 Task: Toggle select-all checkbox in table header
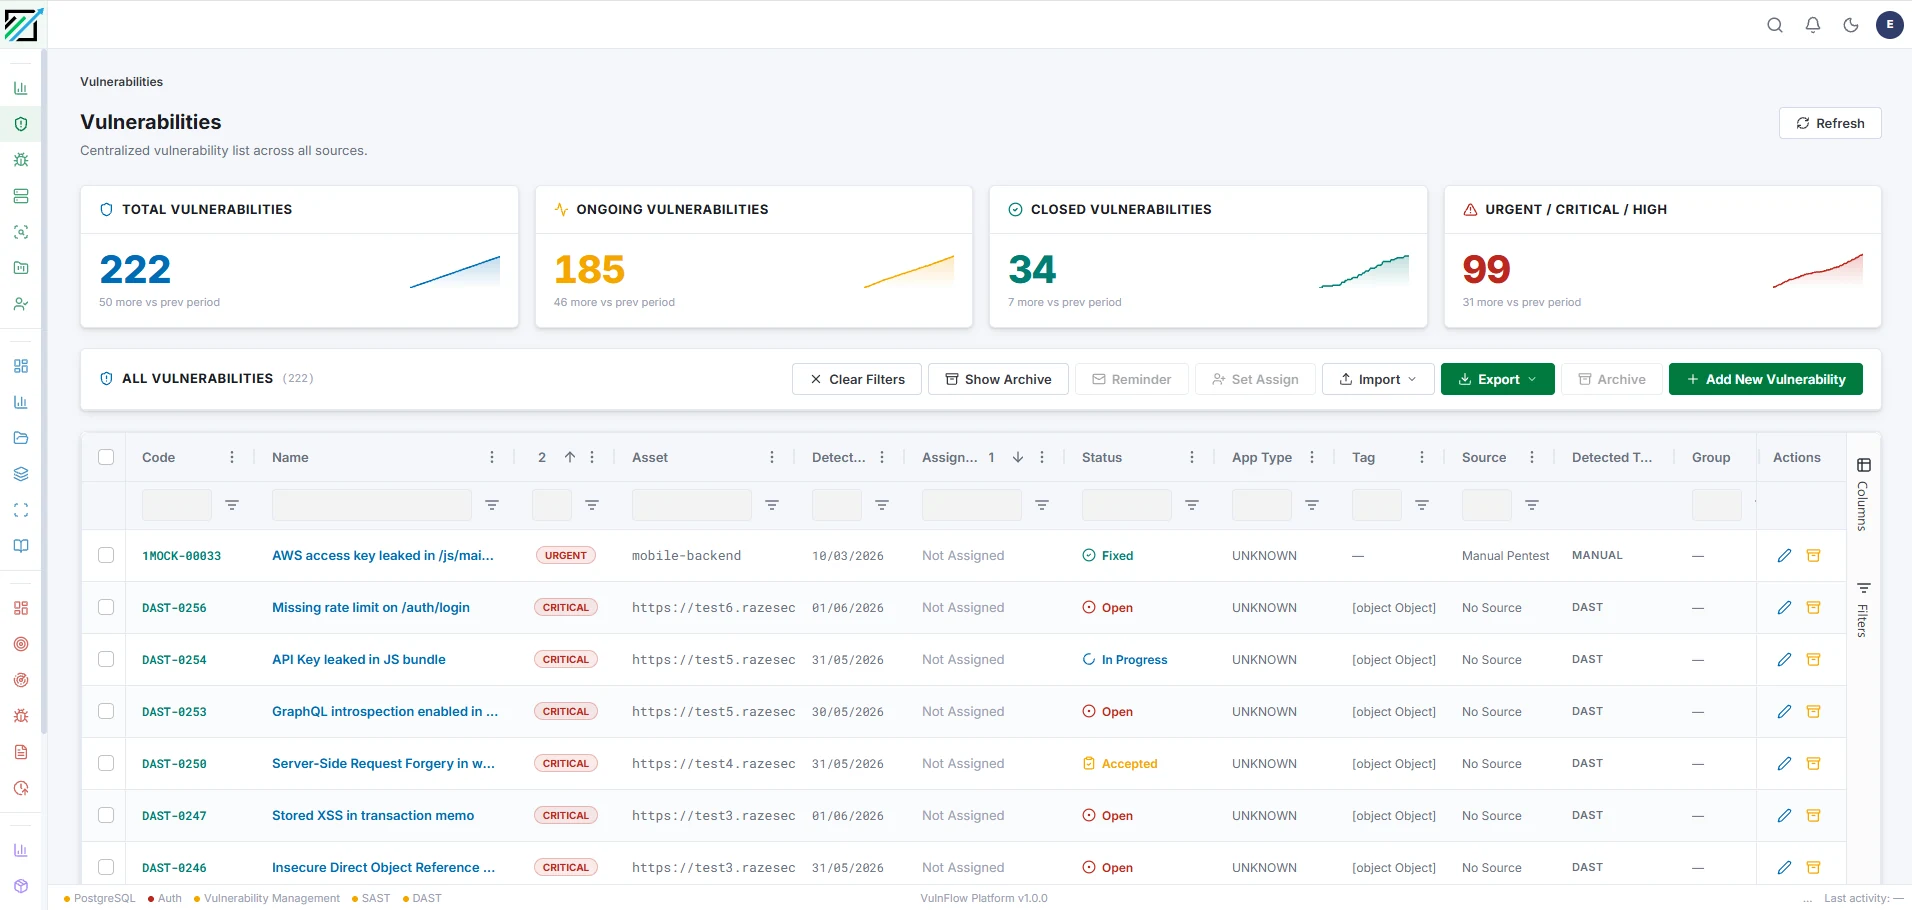tap(106, 457)
